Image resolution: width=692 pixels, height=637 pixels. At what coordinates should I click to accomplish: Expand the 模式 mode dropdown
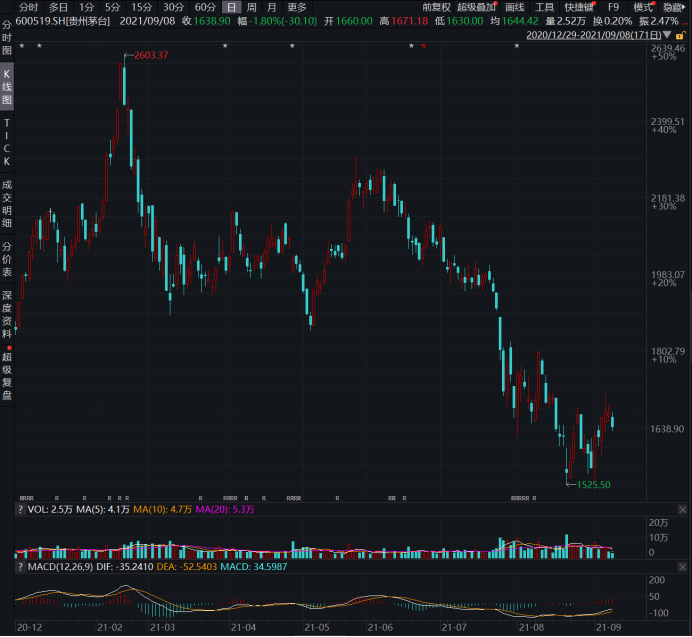tap(645, 7)
